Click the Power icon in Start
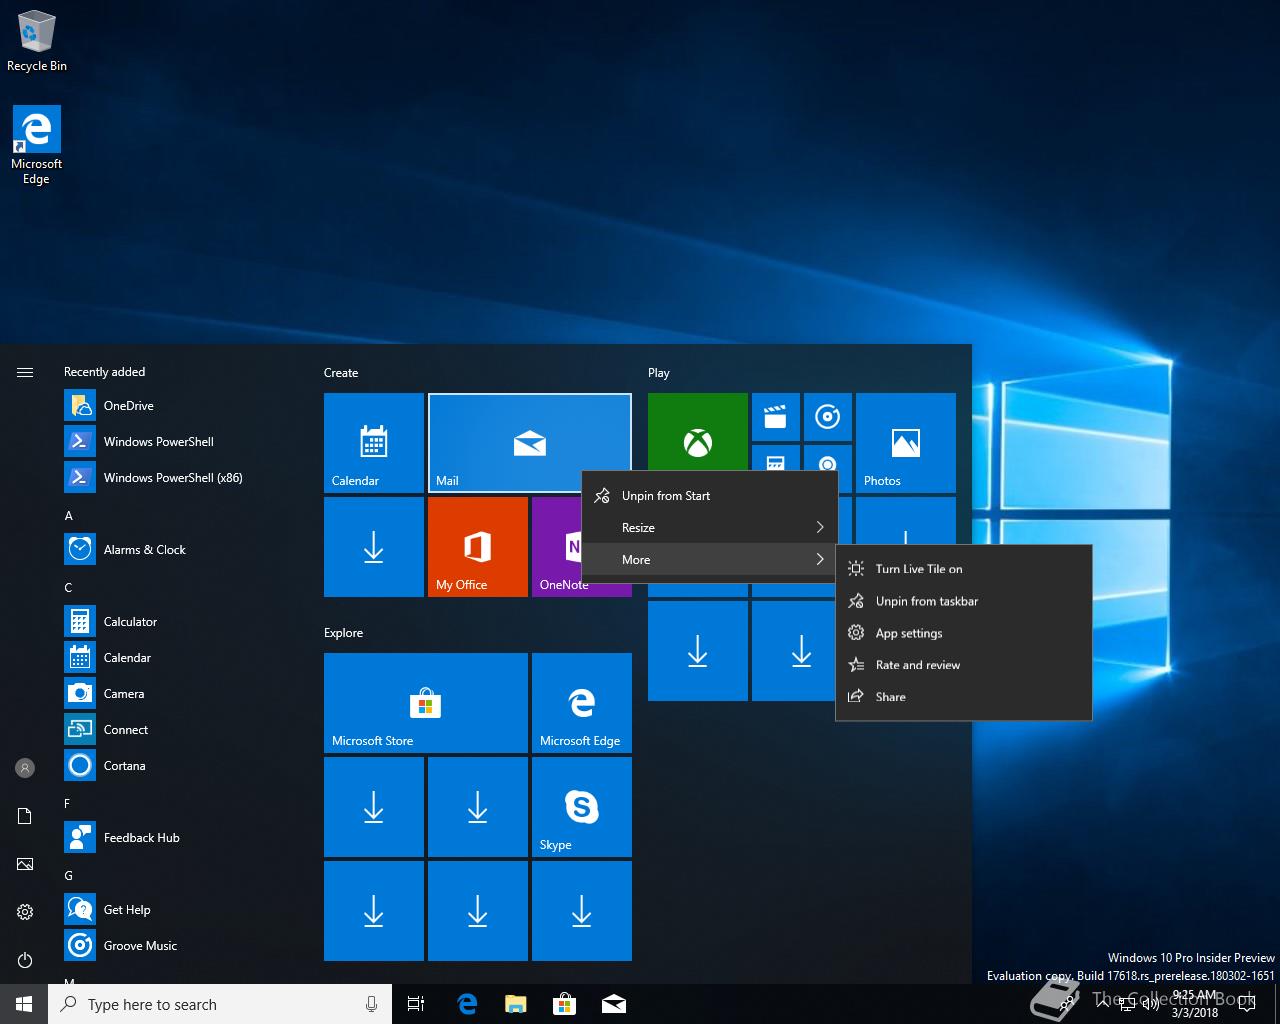Viewport: 1280px width, 1024px height. pyautogui.click(x=25, y=960)
